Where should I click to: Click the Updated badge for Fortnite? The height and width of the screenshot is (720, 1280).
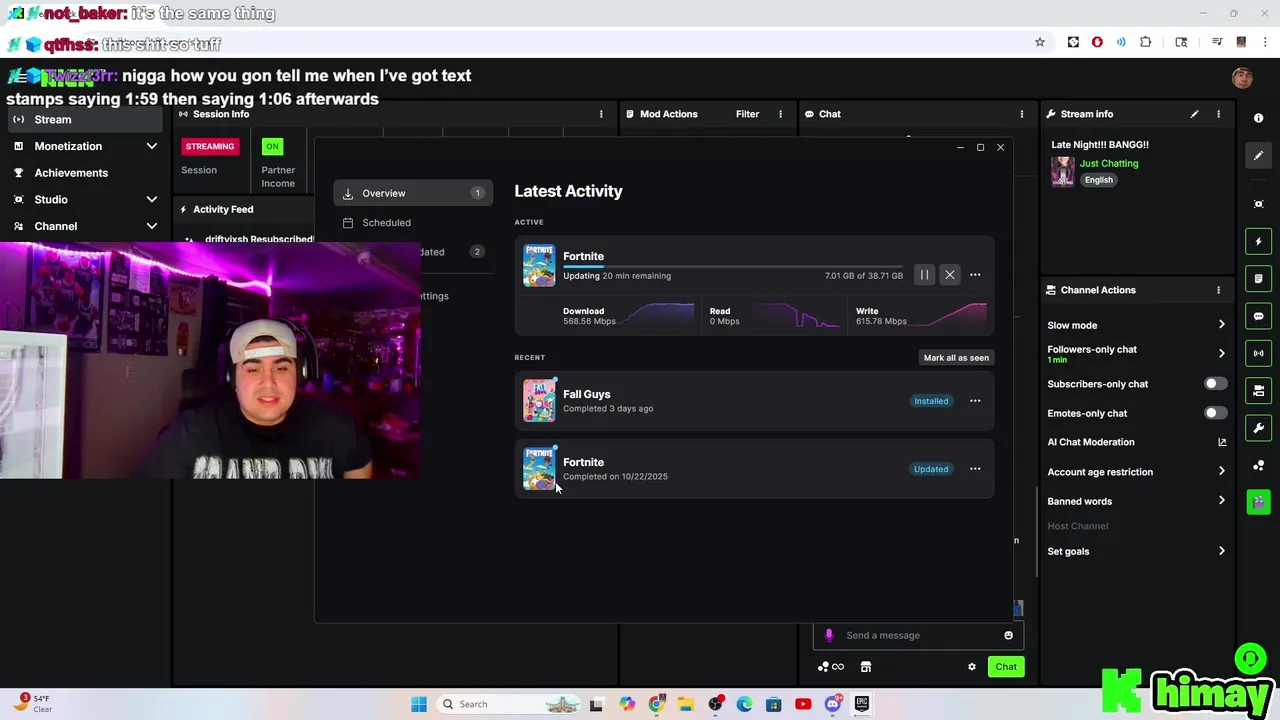point(931,469)
